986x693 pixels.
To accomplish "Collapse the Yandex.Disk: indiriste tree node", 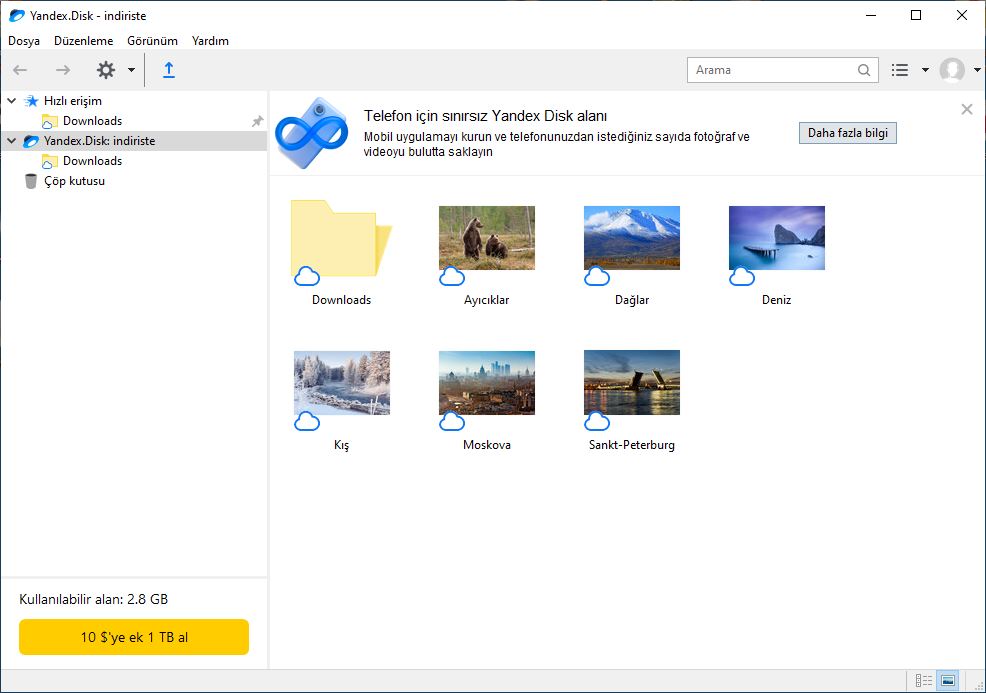I will coord(11,141).
